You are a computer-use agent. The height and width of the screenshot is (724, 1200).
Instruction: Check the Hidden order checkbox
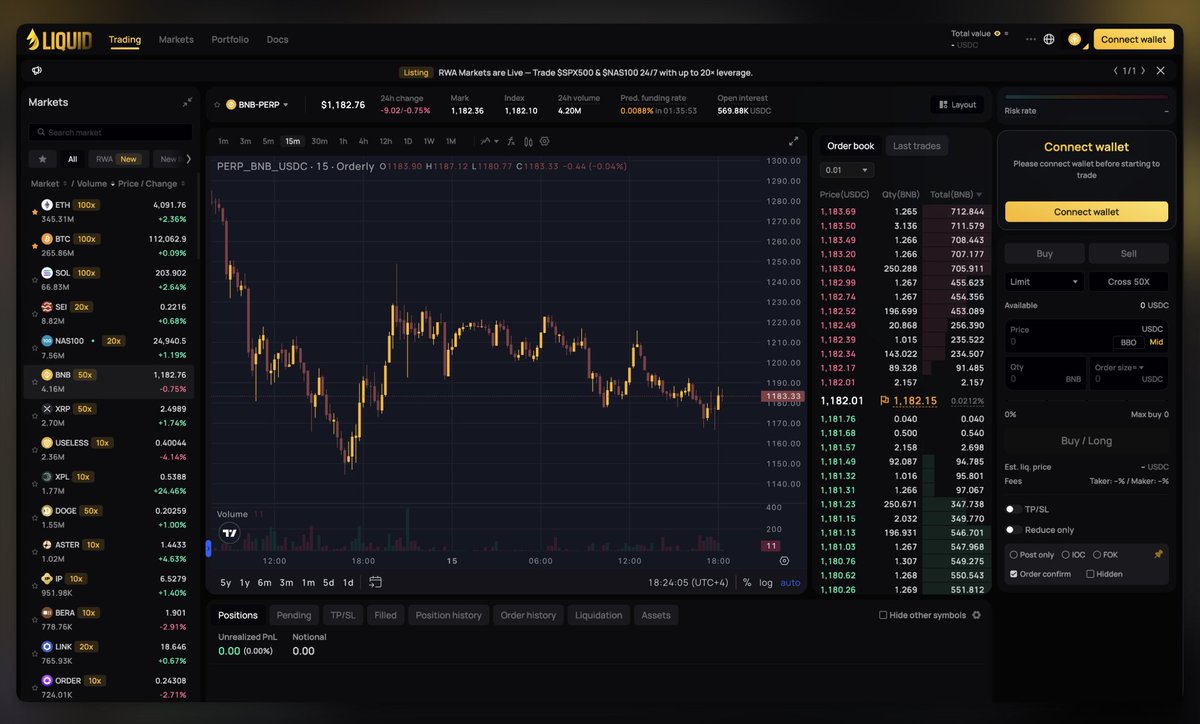1090,574
